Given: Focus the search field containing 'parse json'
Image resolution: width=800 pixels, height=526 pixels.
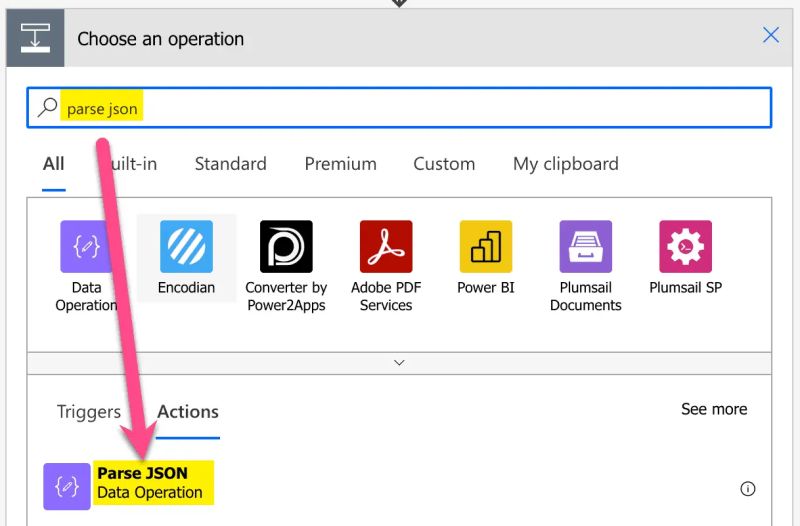Looking at the screenshot, I should pyautogui.click(x=399, y=108).
